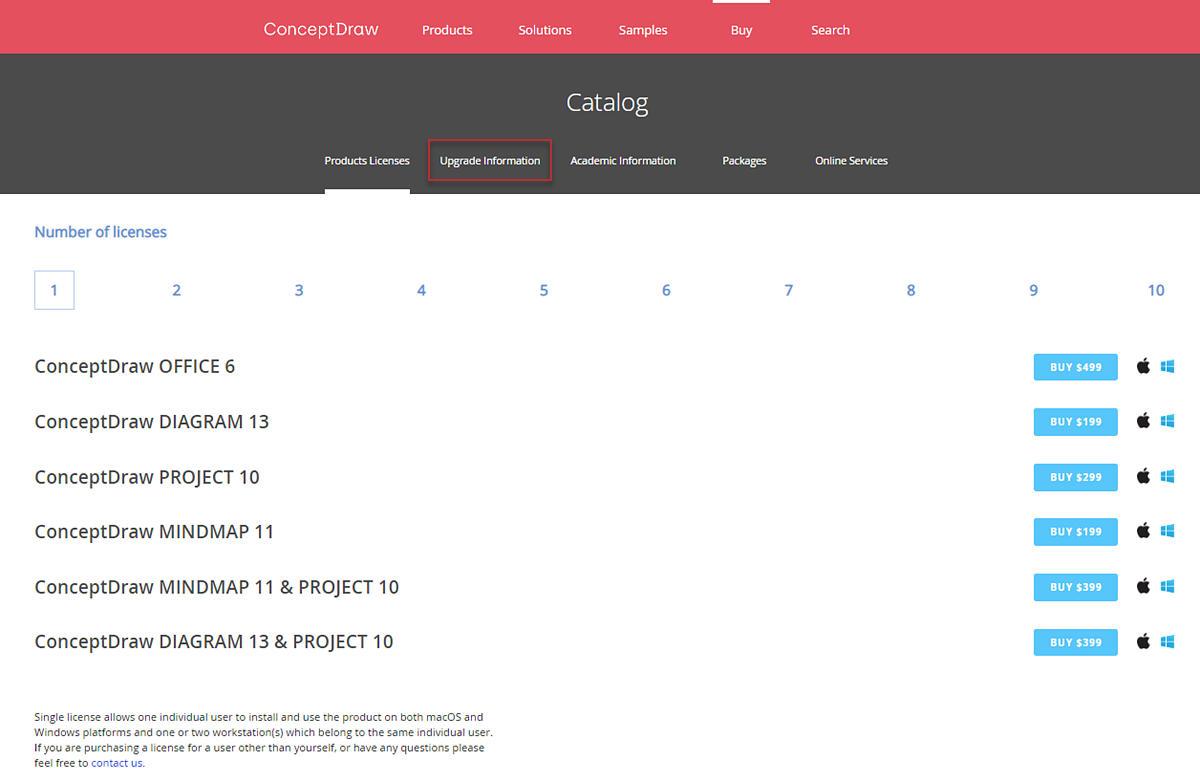The width and height of the screenshot is (1200, 782).
Task: Buy ConceptDraw PROJECT 10 for $299
Action: point(1076,477)
